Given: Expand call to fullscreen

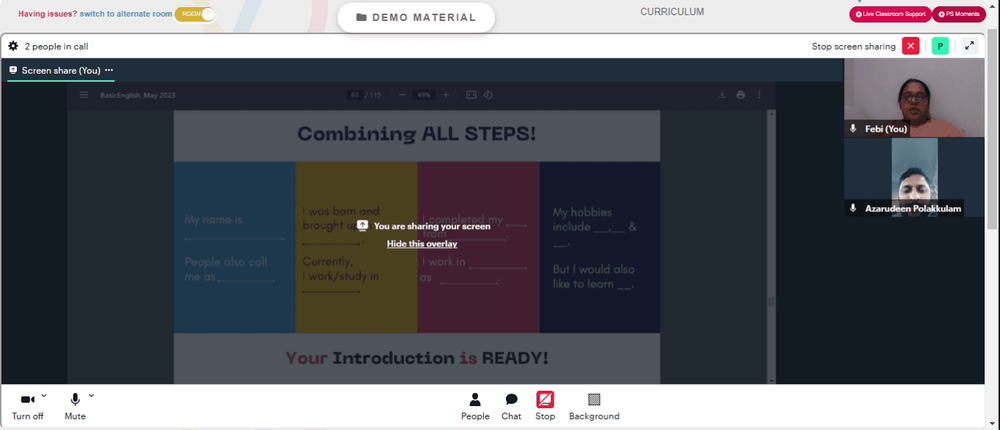Looking at the screenshot, I should (969, 46).
